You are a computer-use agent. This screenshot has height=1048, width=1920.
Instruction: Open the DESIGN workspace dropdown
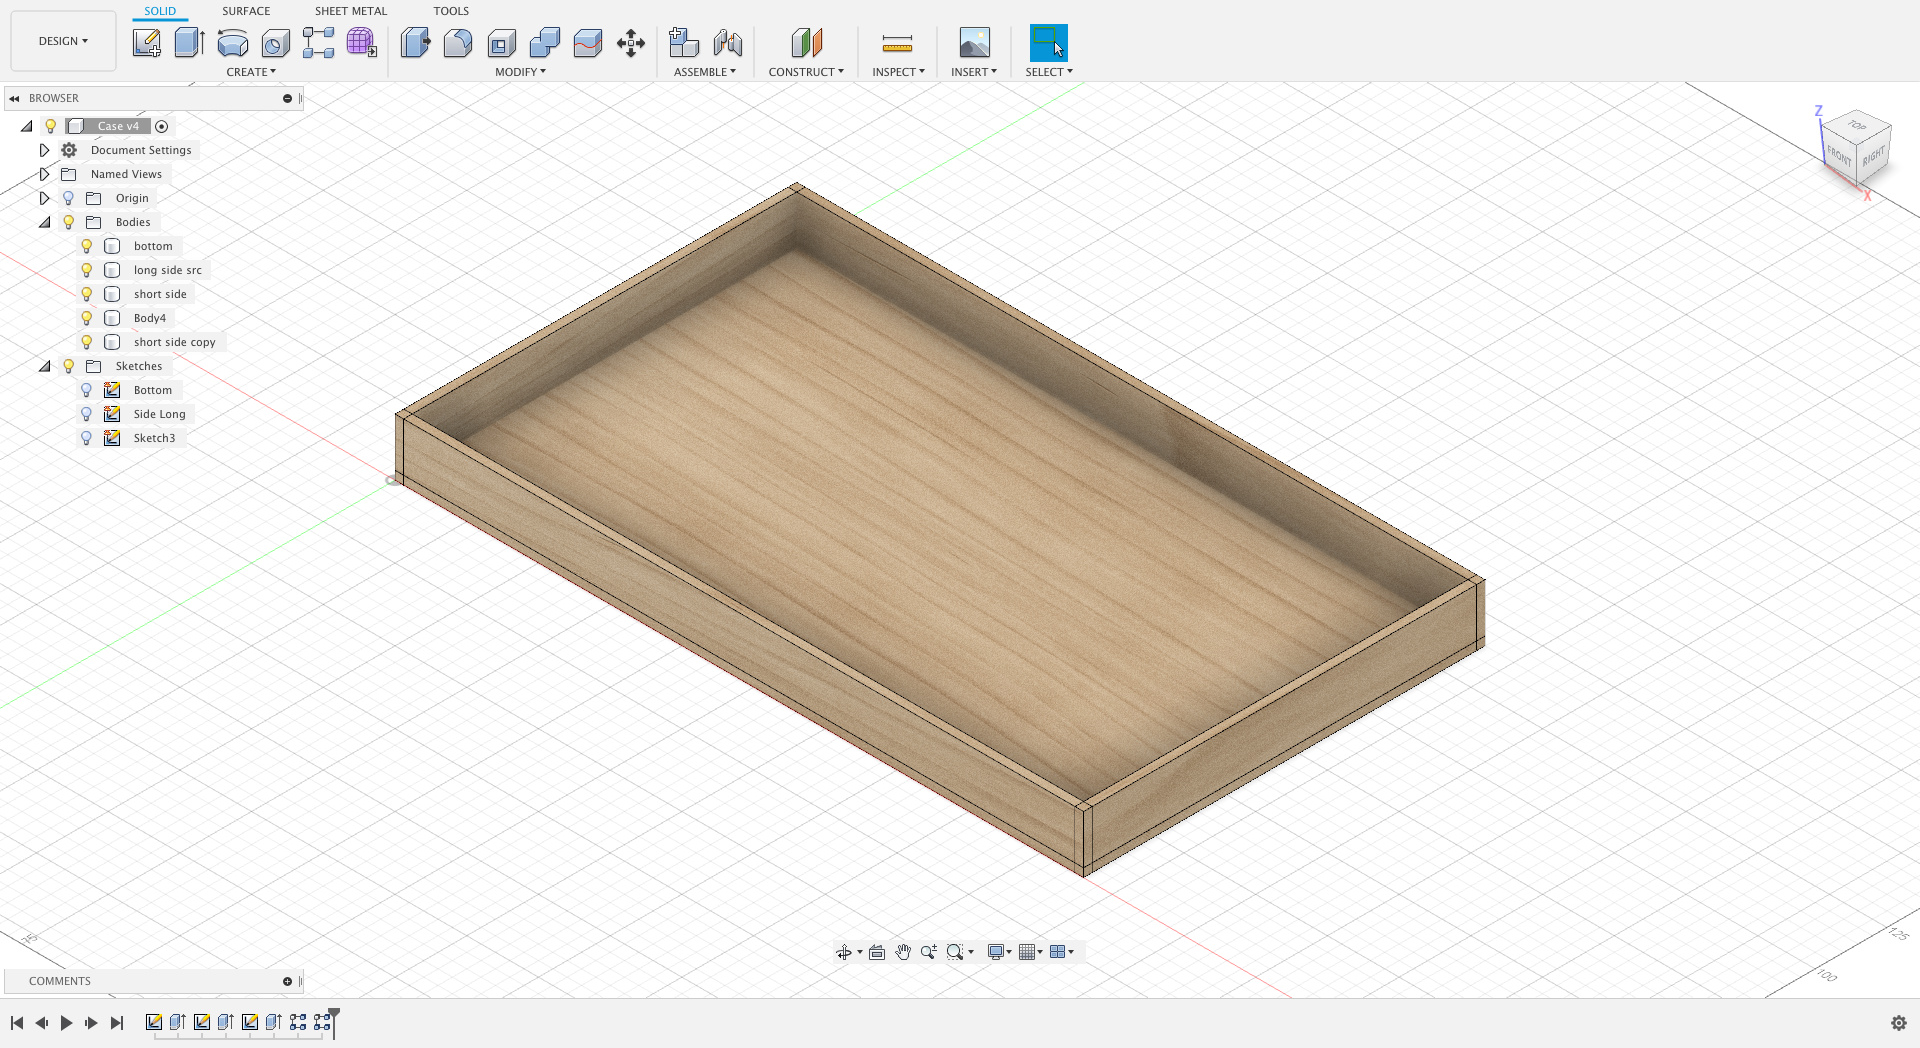[63, 41]
